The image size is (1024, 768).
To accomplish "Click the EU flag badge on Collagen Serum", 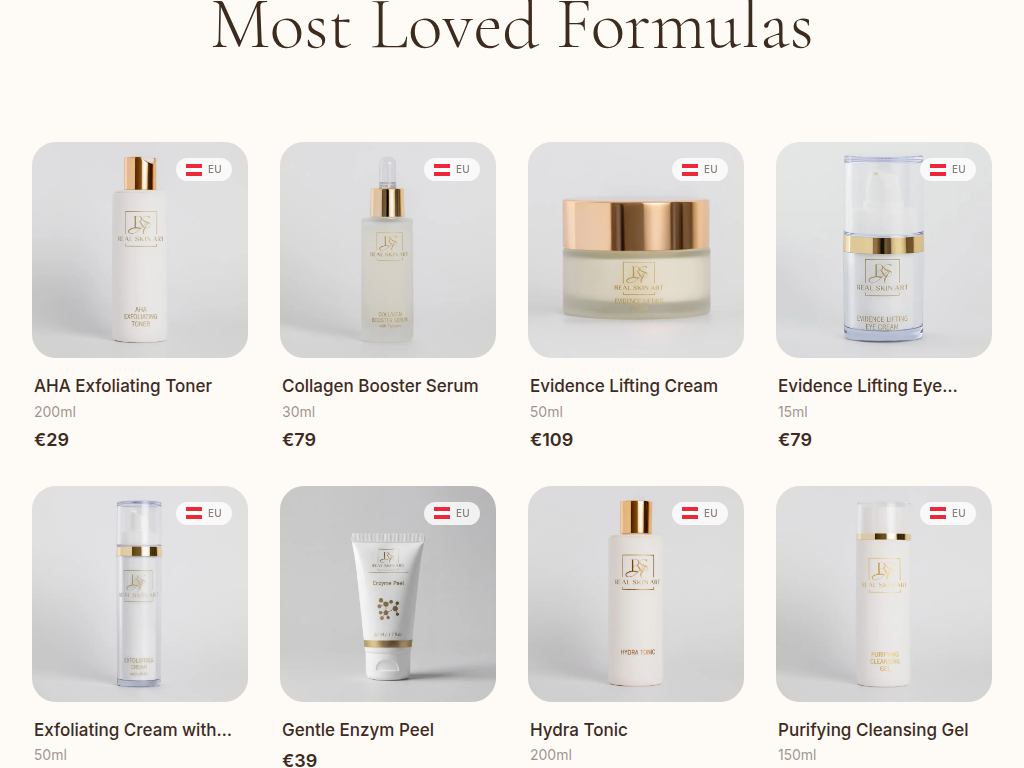I will (452, 169).
